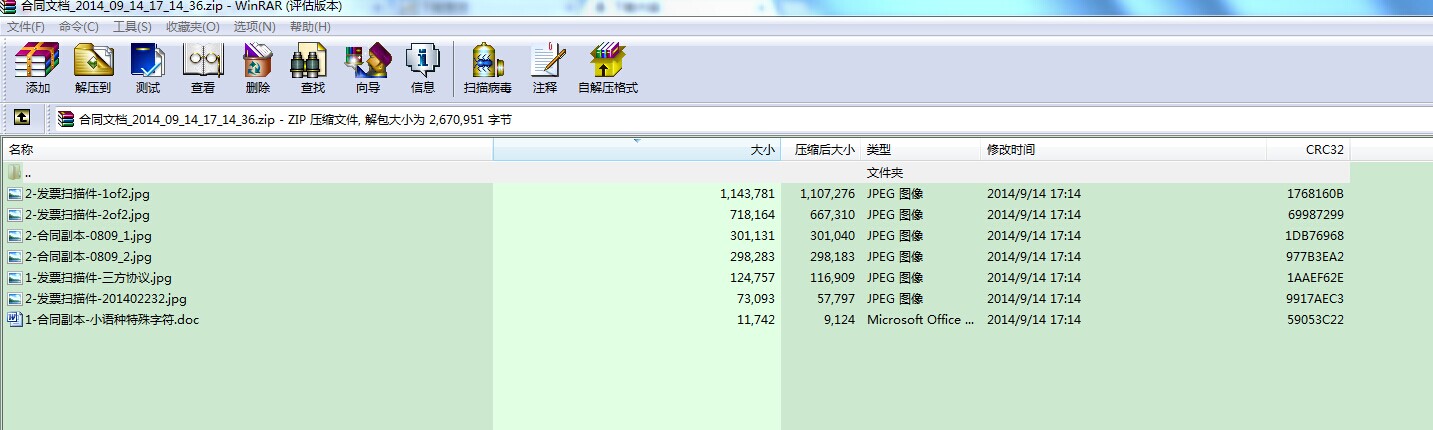Sort by the 大小 column header

(637, 150)
